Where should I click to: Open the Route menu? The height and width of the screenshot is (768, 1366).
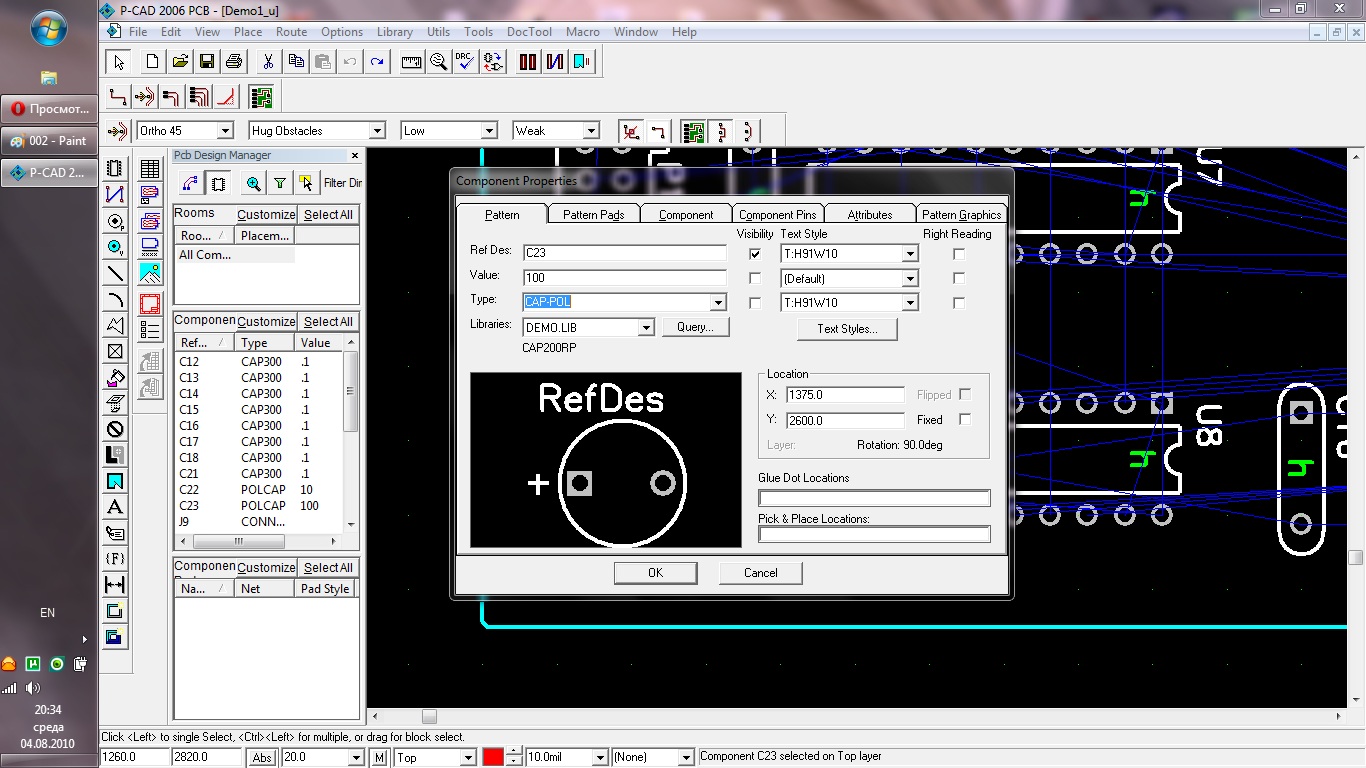coord(291,32)
